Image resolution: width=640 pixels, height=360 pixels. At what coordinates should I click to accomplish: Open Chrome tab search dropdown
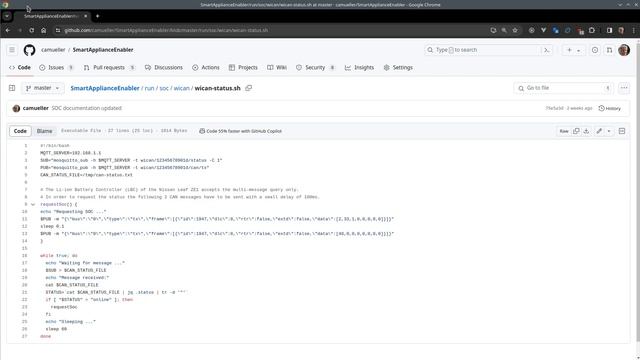click(7, 16)
